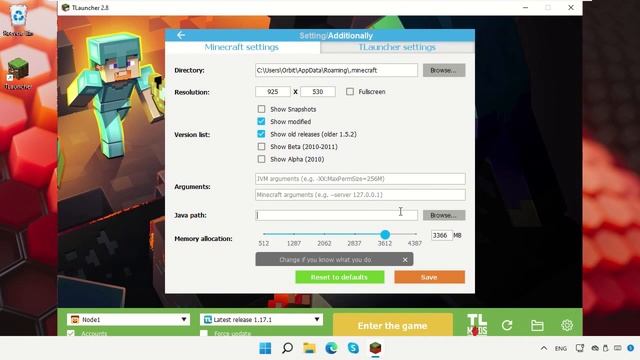The height and width of the screenshot is (360, 640).
Task: Switch to Minecraft settings tab
Action: [242, 47]
